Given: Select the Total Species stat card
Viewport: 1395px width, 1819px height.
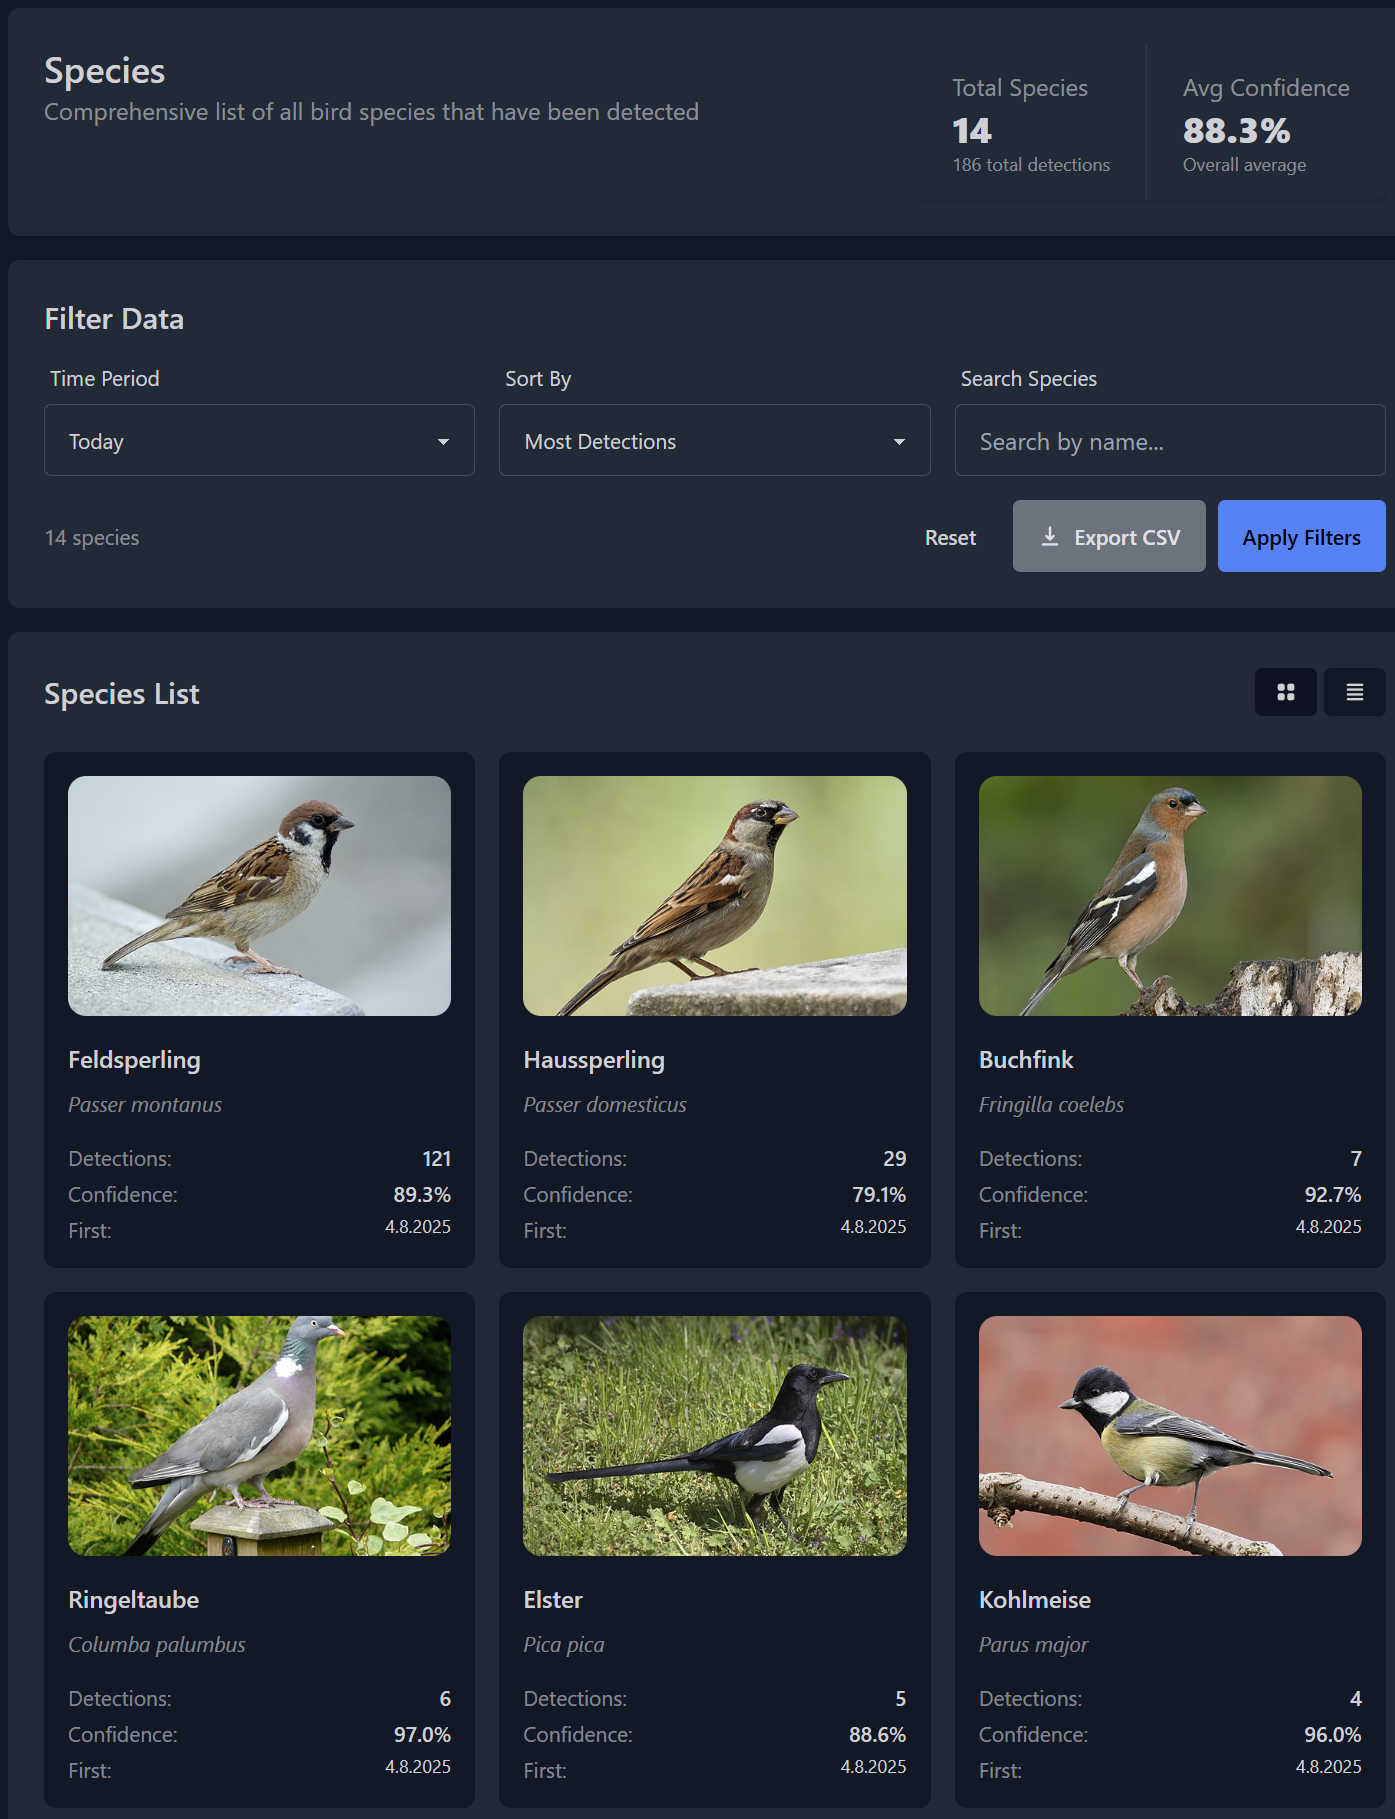Looking at the screenshot, I should point(1030,124).
